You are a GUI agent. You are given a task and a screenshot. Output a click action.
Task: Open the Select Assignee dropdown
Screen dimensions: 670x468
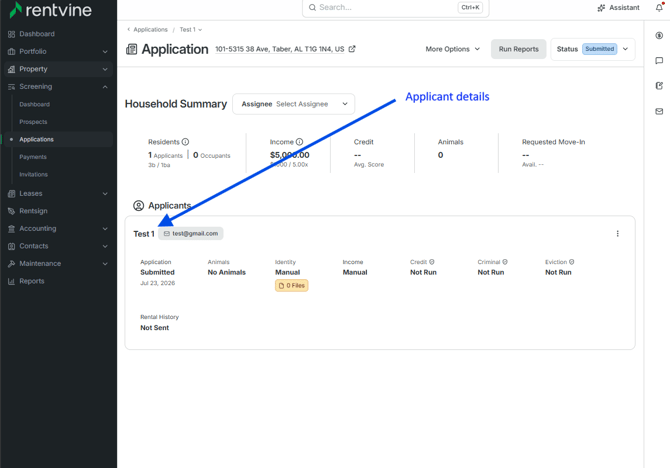(294, 104)
